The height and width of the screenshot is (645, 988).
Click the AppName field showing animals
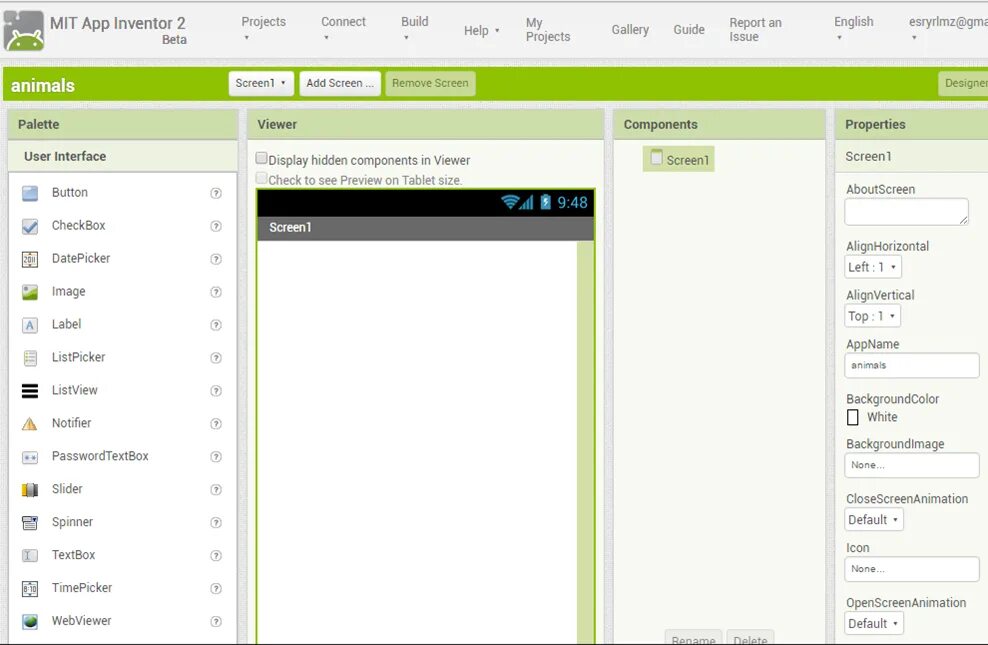[911, 365]
